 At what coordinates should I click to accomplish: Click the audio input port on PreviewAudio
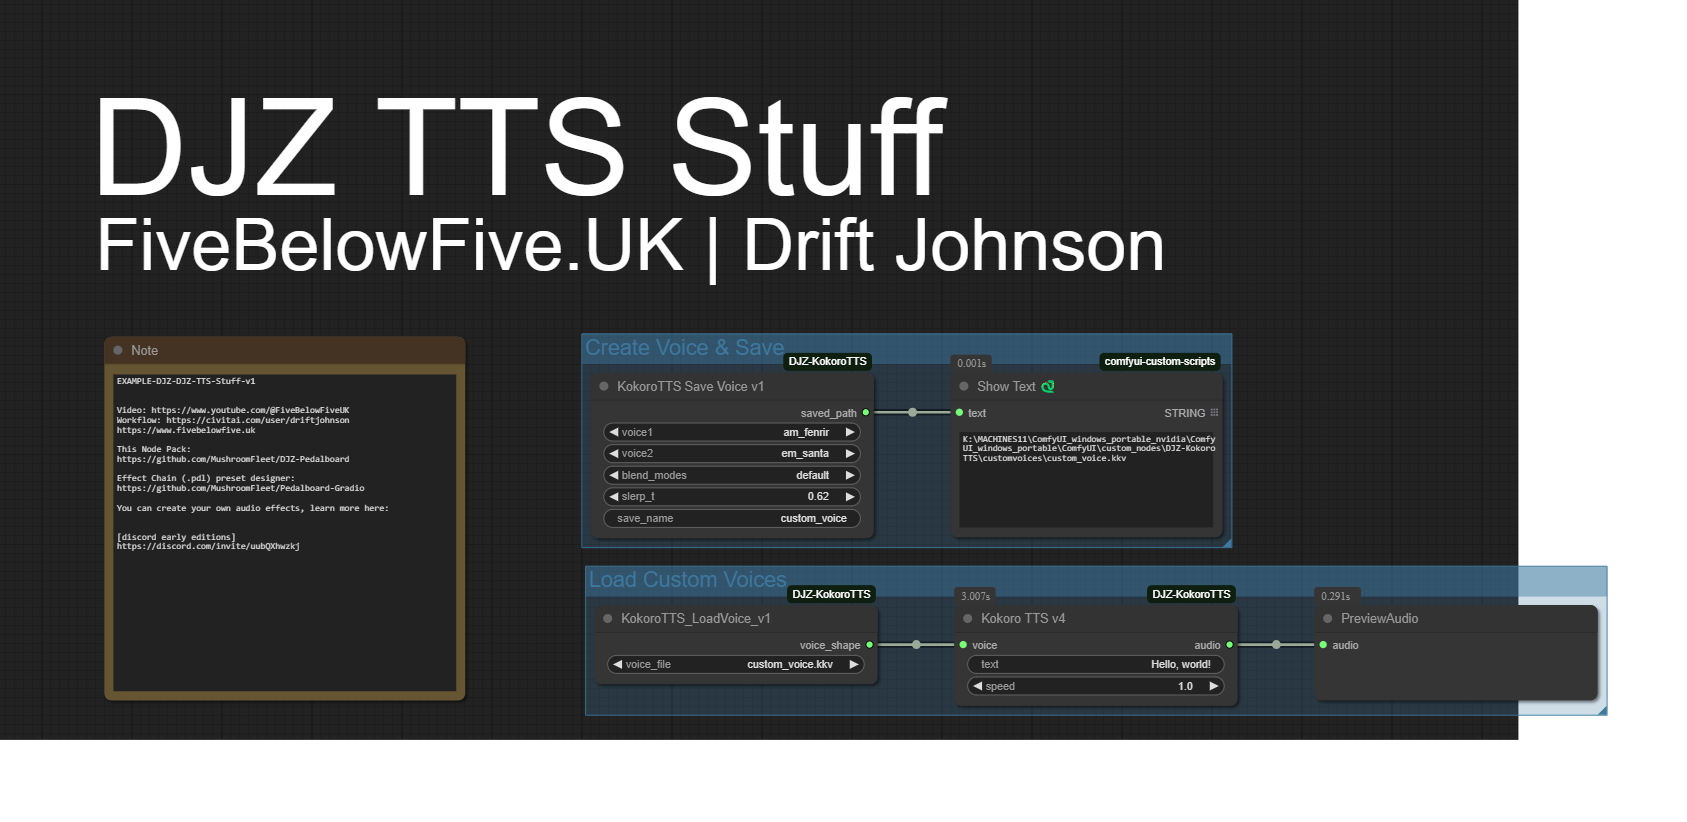click(x=1323, y=645)
